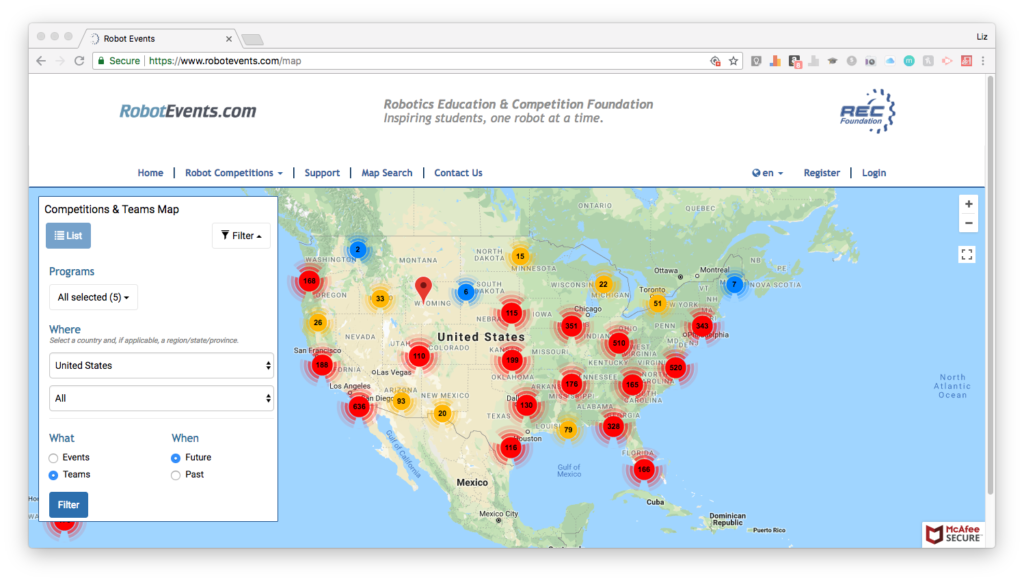The height and width of the screenshot is (582, 1024).
Task: Open the List view of competitions
Action: [67, 235]
